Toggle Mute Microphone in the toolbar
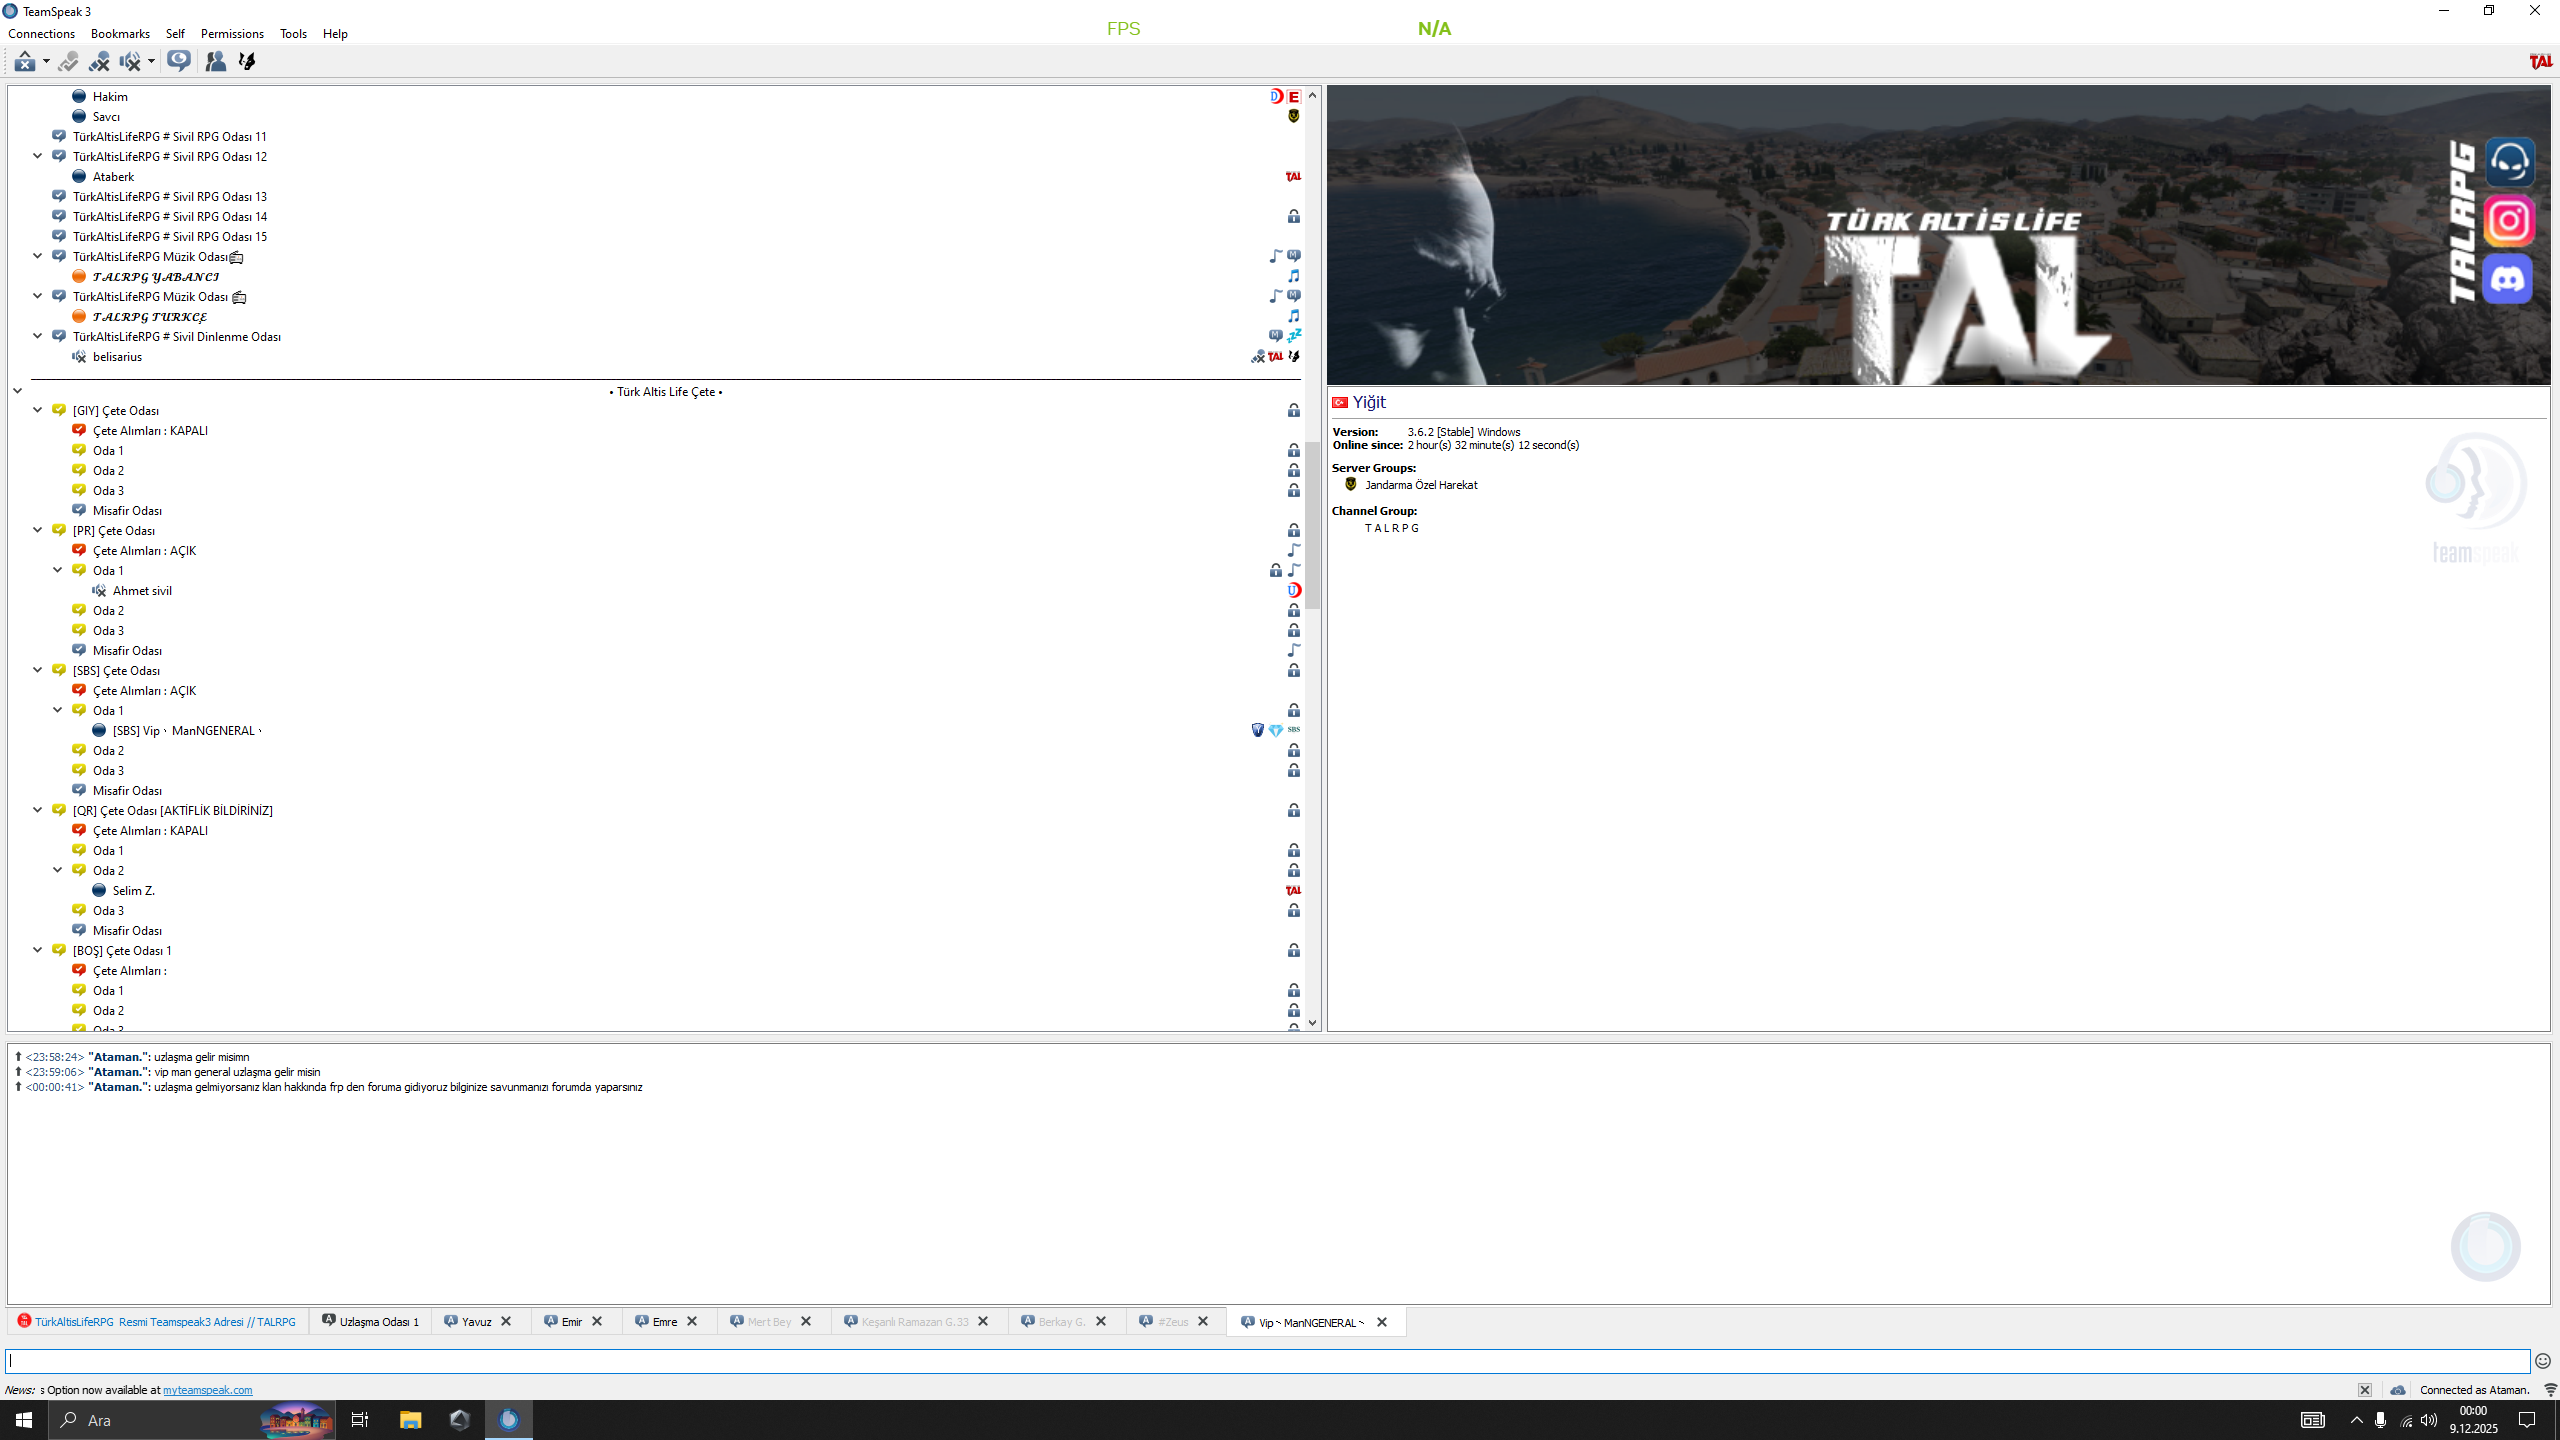Viewport: 2560px width, 1440px height. click(x=99, y=62)
